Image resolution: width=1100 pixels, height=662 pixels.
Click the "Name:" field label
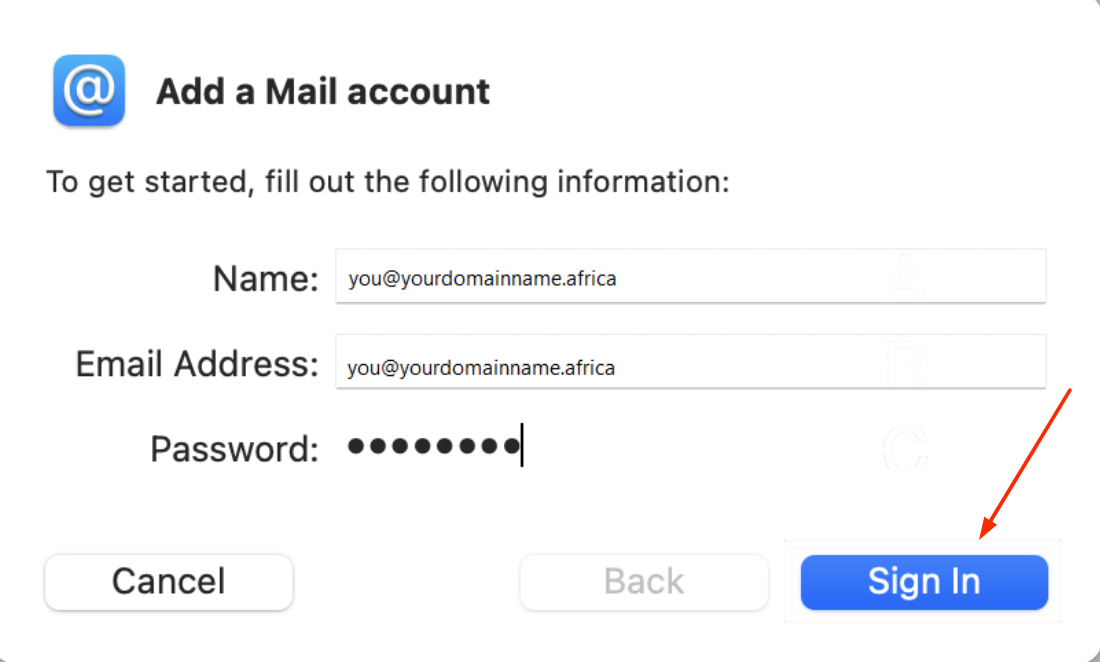pyautogui.click(x=266, y=279)
